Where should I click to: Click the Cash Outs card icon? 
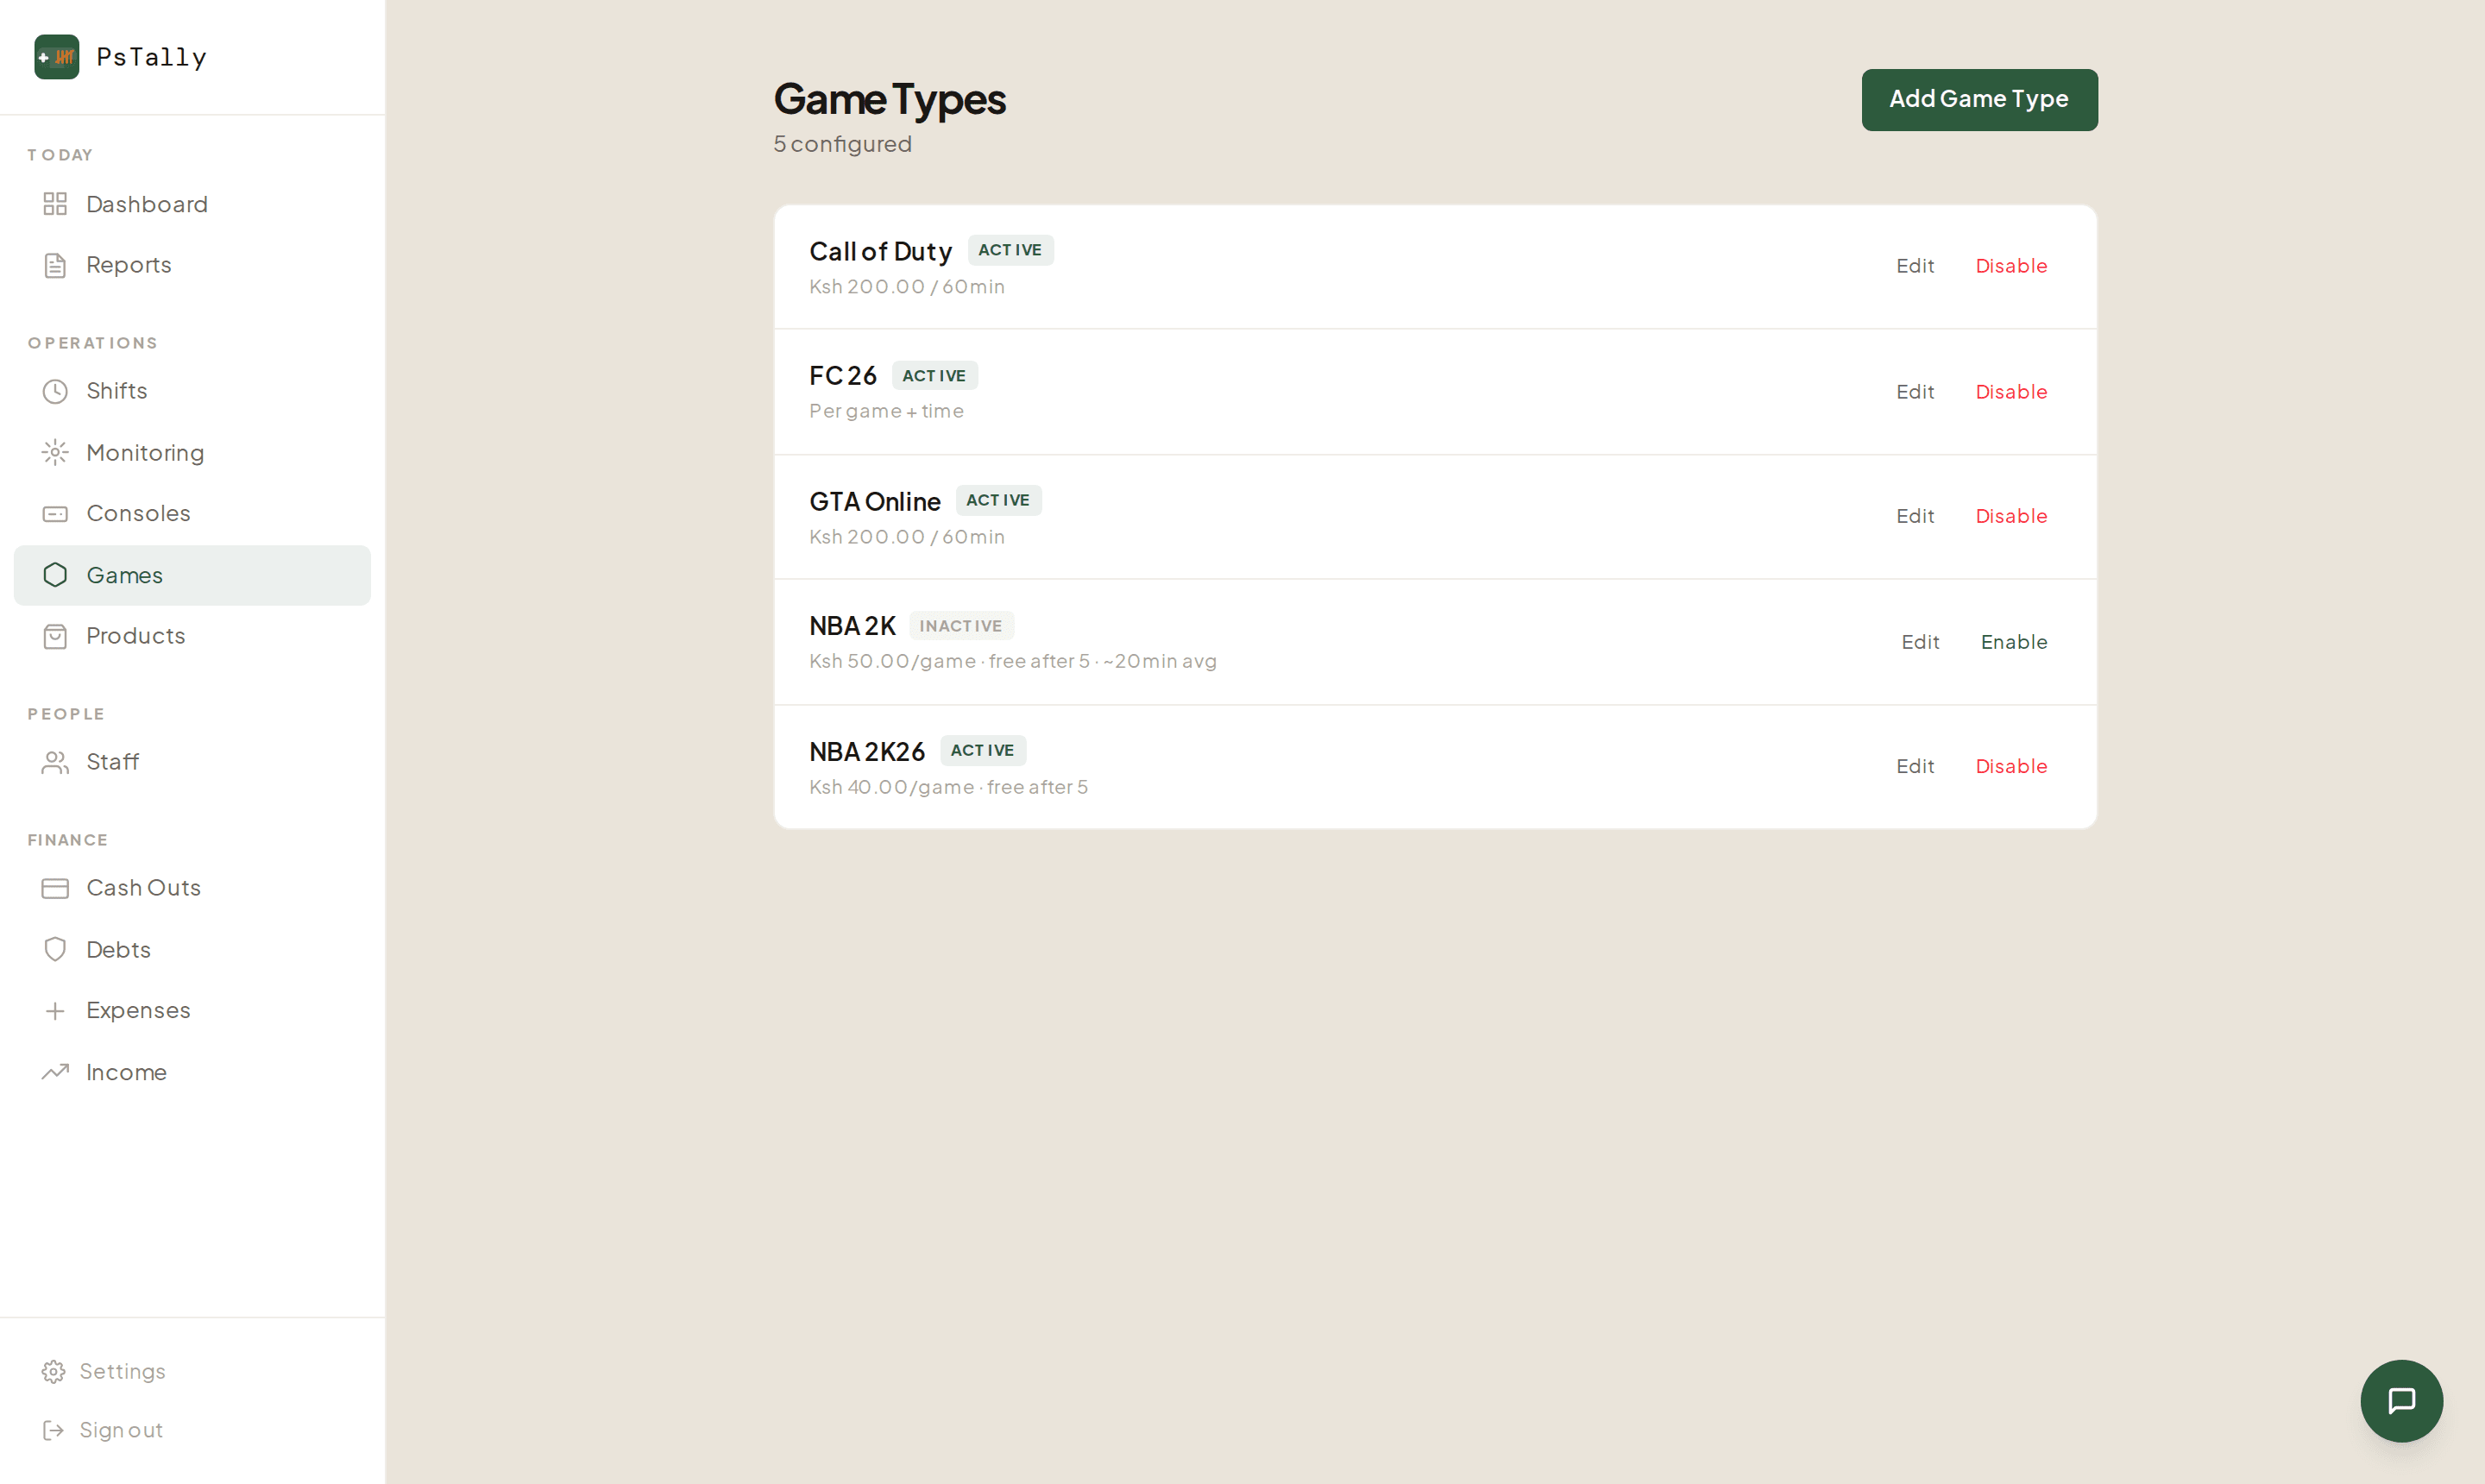55,888
